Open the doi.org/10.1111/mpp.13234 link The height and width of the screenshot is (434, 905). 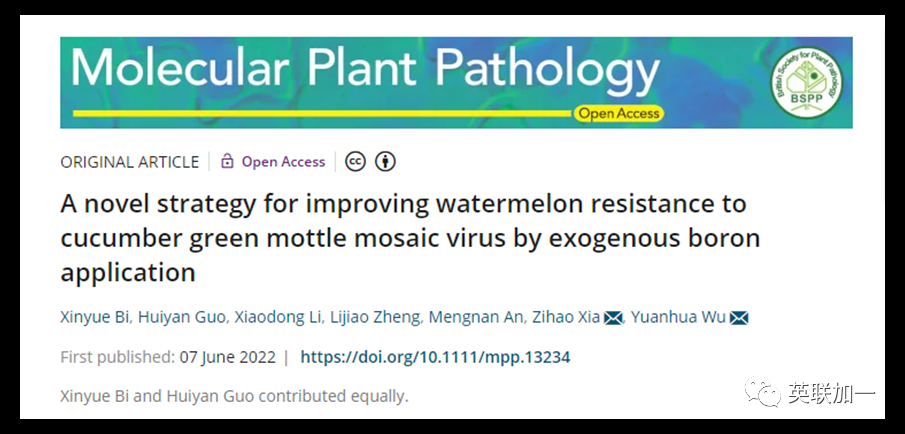[x=435, y=357]
